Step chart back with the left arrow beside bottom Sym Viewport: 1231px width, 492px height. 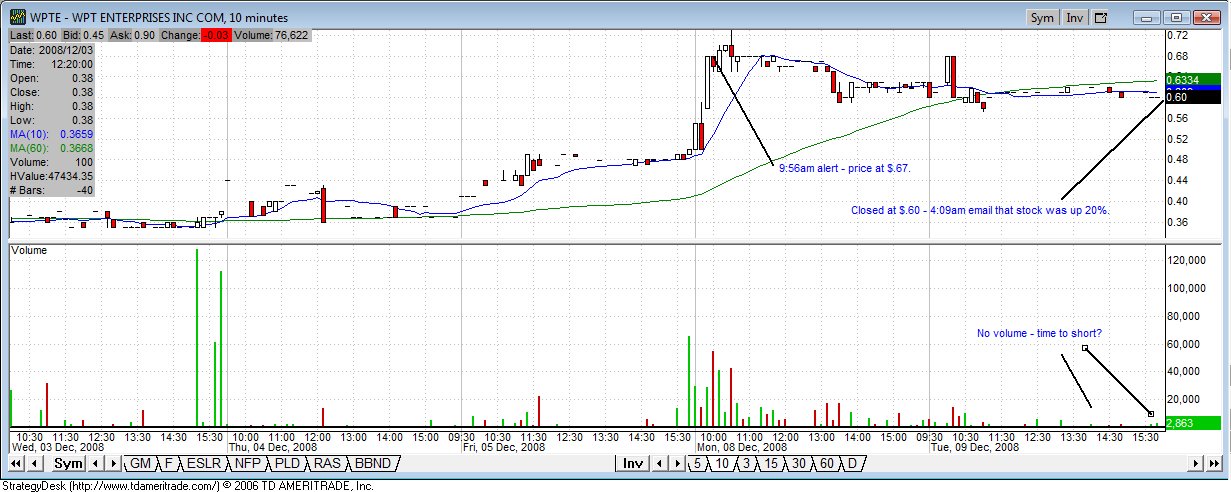35,464
